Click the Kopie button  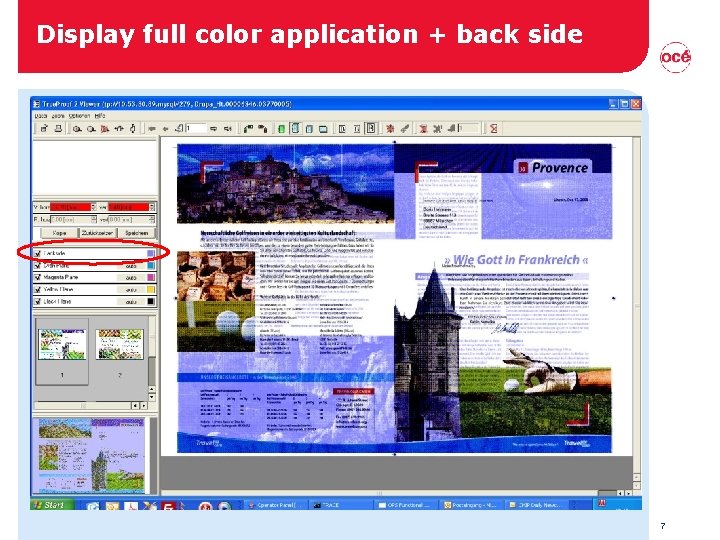(x=59, y=233)
